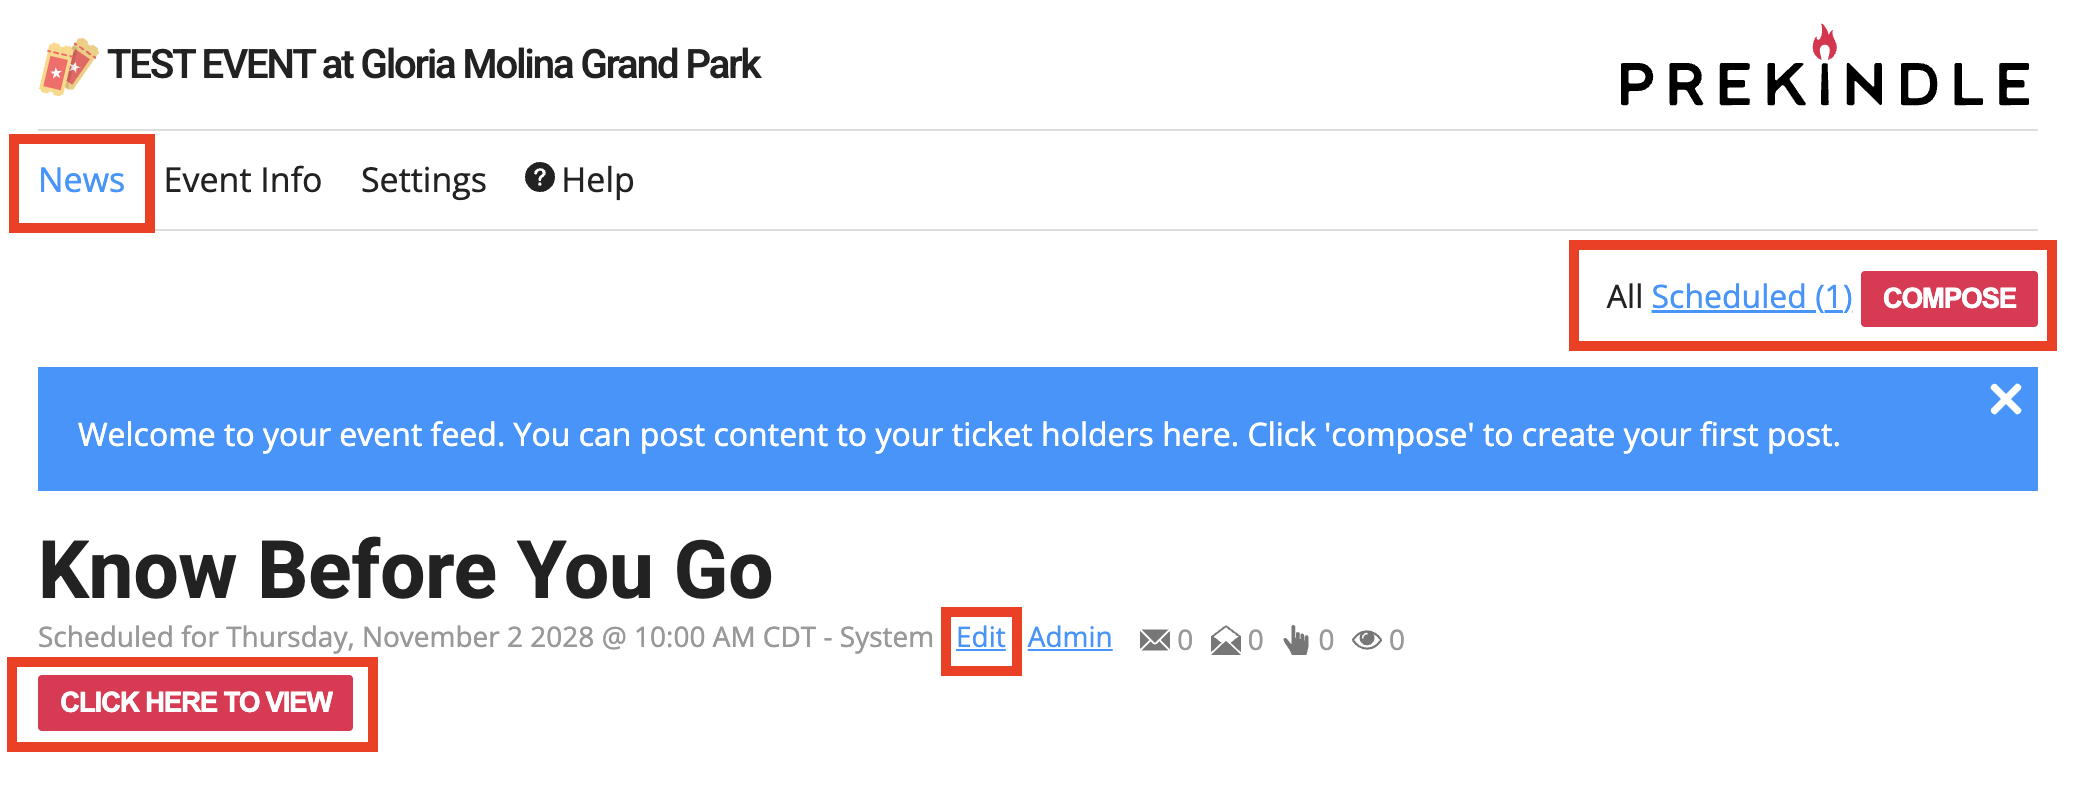Edit the Know Before You Go post

980,638
